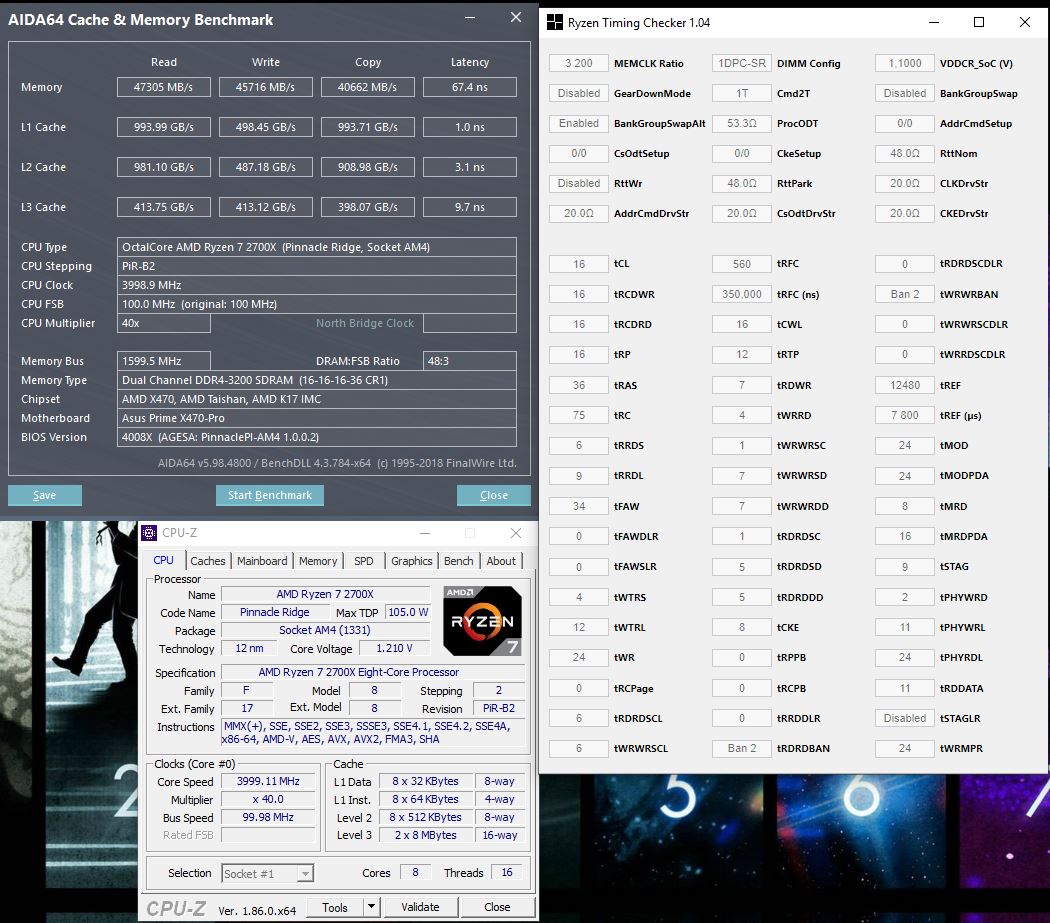Click the Core Voltage 1.210 V value
This screenshot has width=1050, height=923.
coord(394,648)
